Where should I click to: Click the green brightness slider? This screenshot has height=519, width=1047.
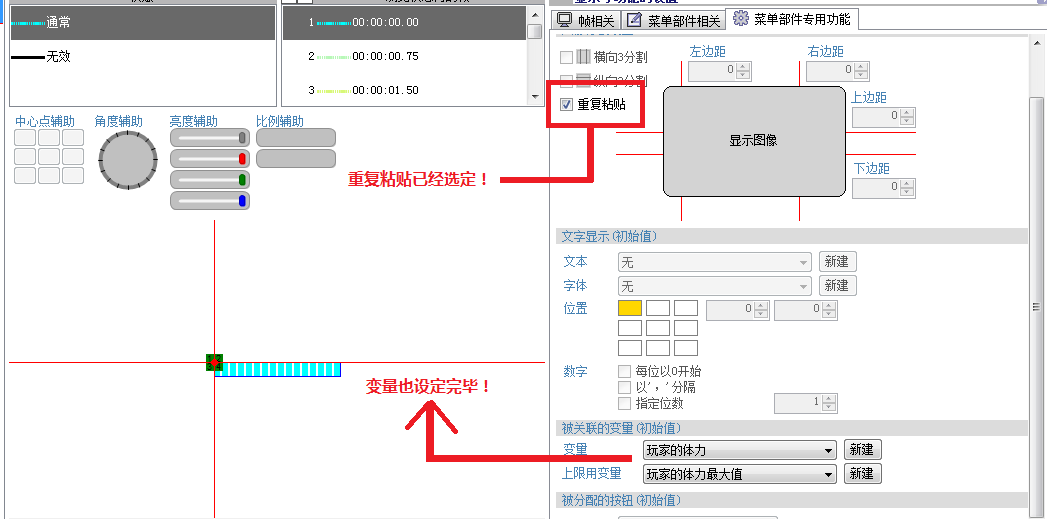[x=210, y=180]
